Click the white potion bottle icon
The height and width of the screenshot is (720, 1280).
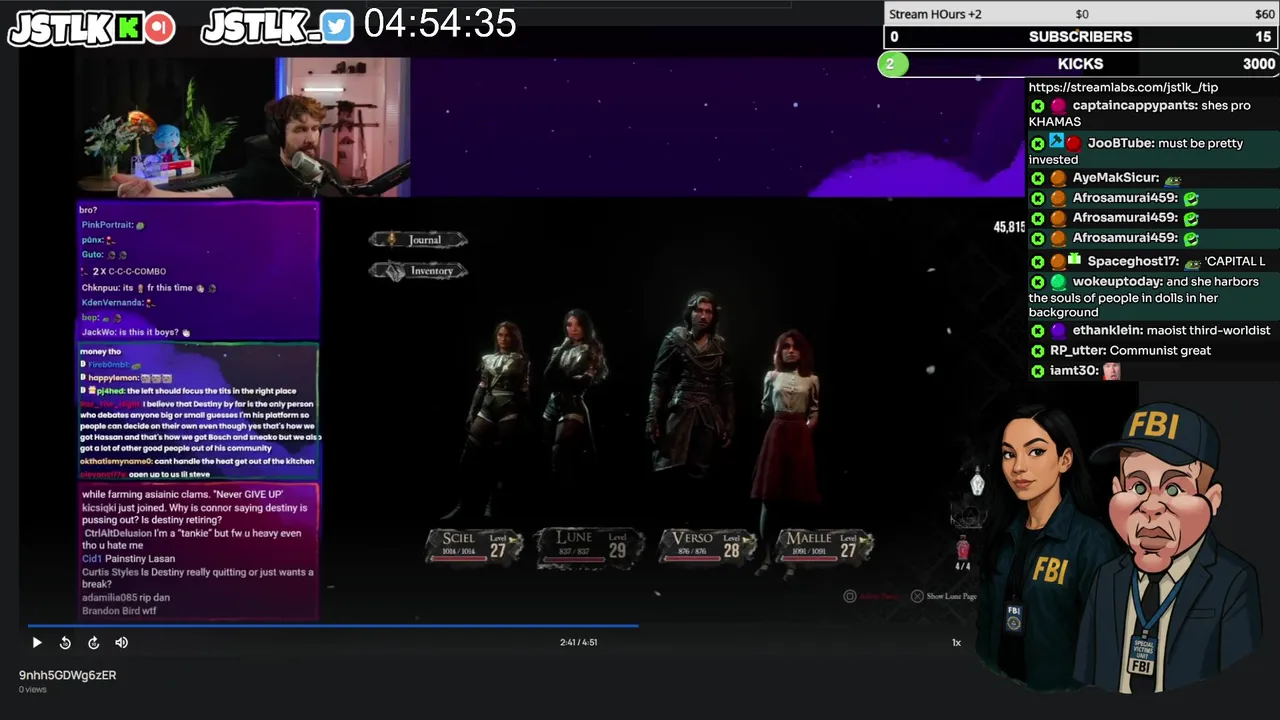coord(977,484)
